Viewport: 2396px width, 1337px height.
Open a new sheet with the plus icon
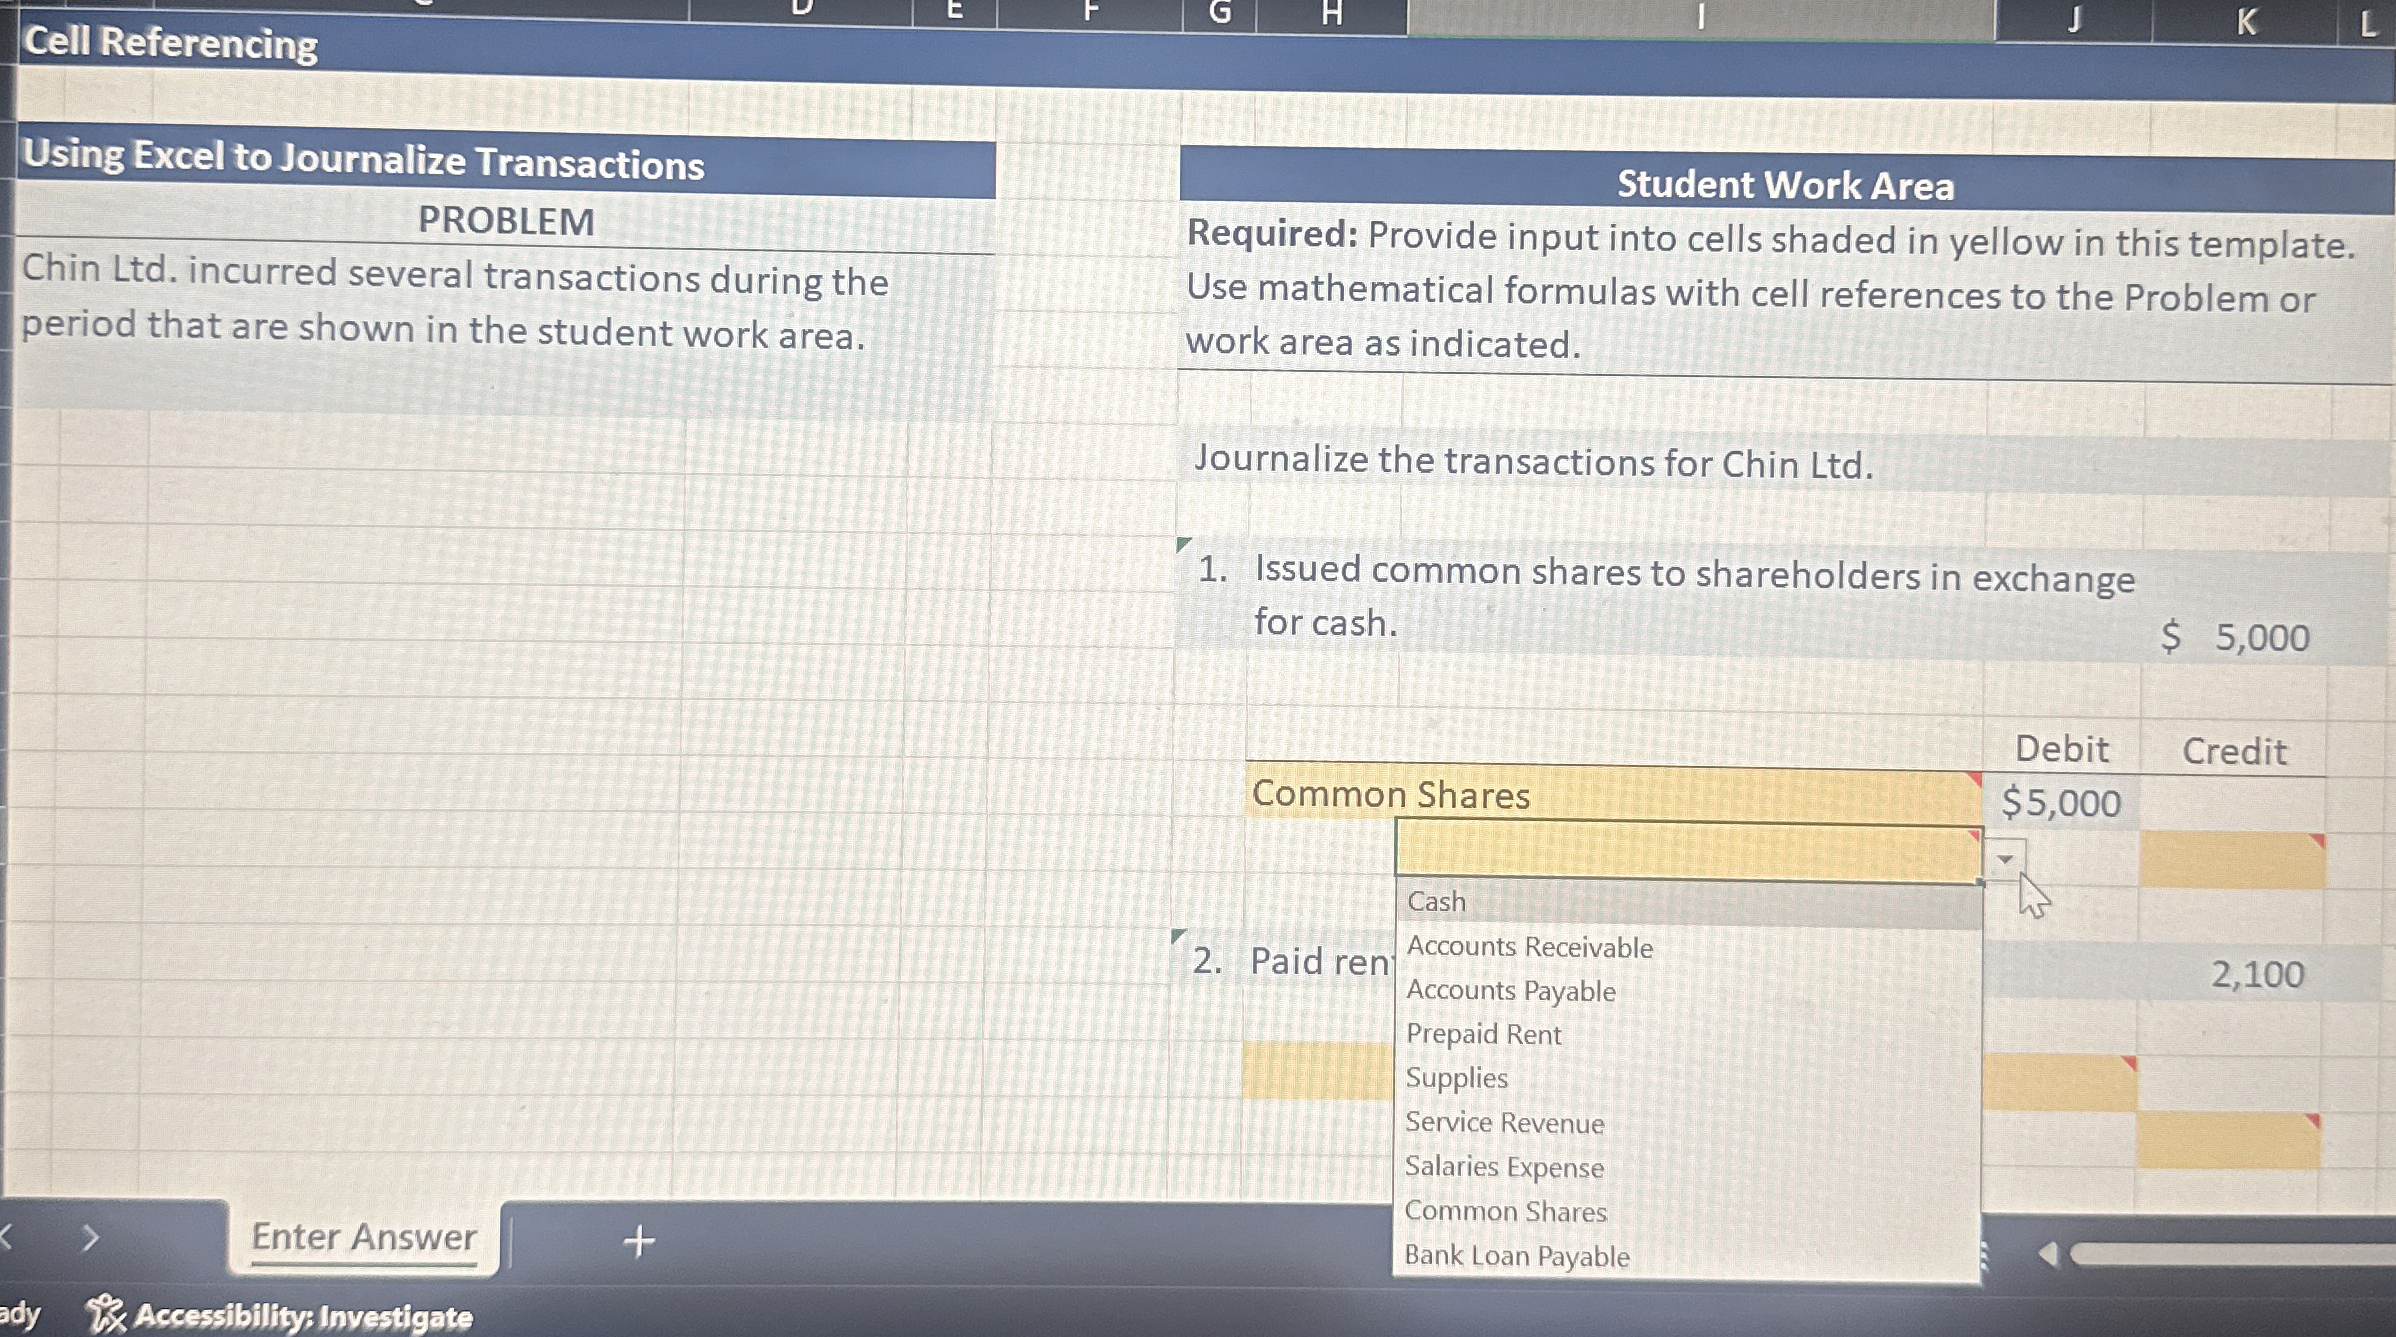(x=637, y=1241)
